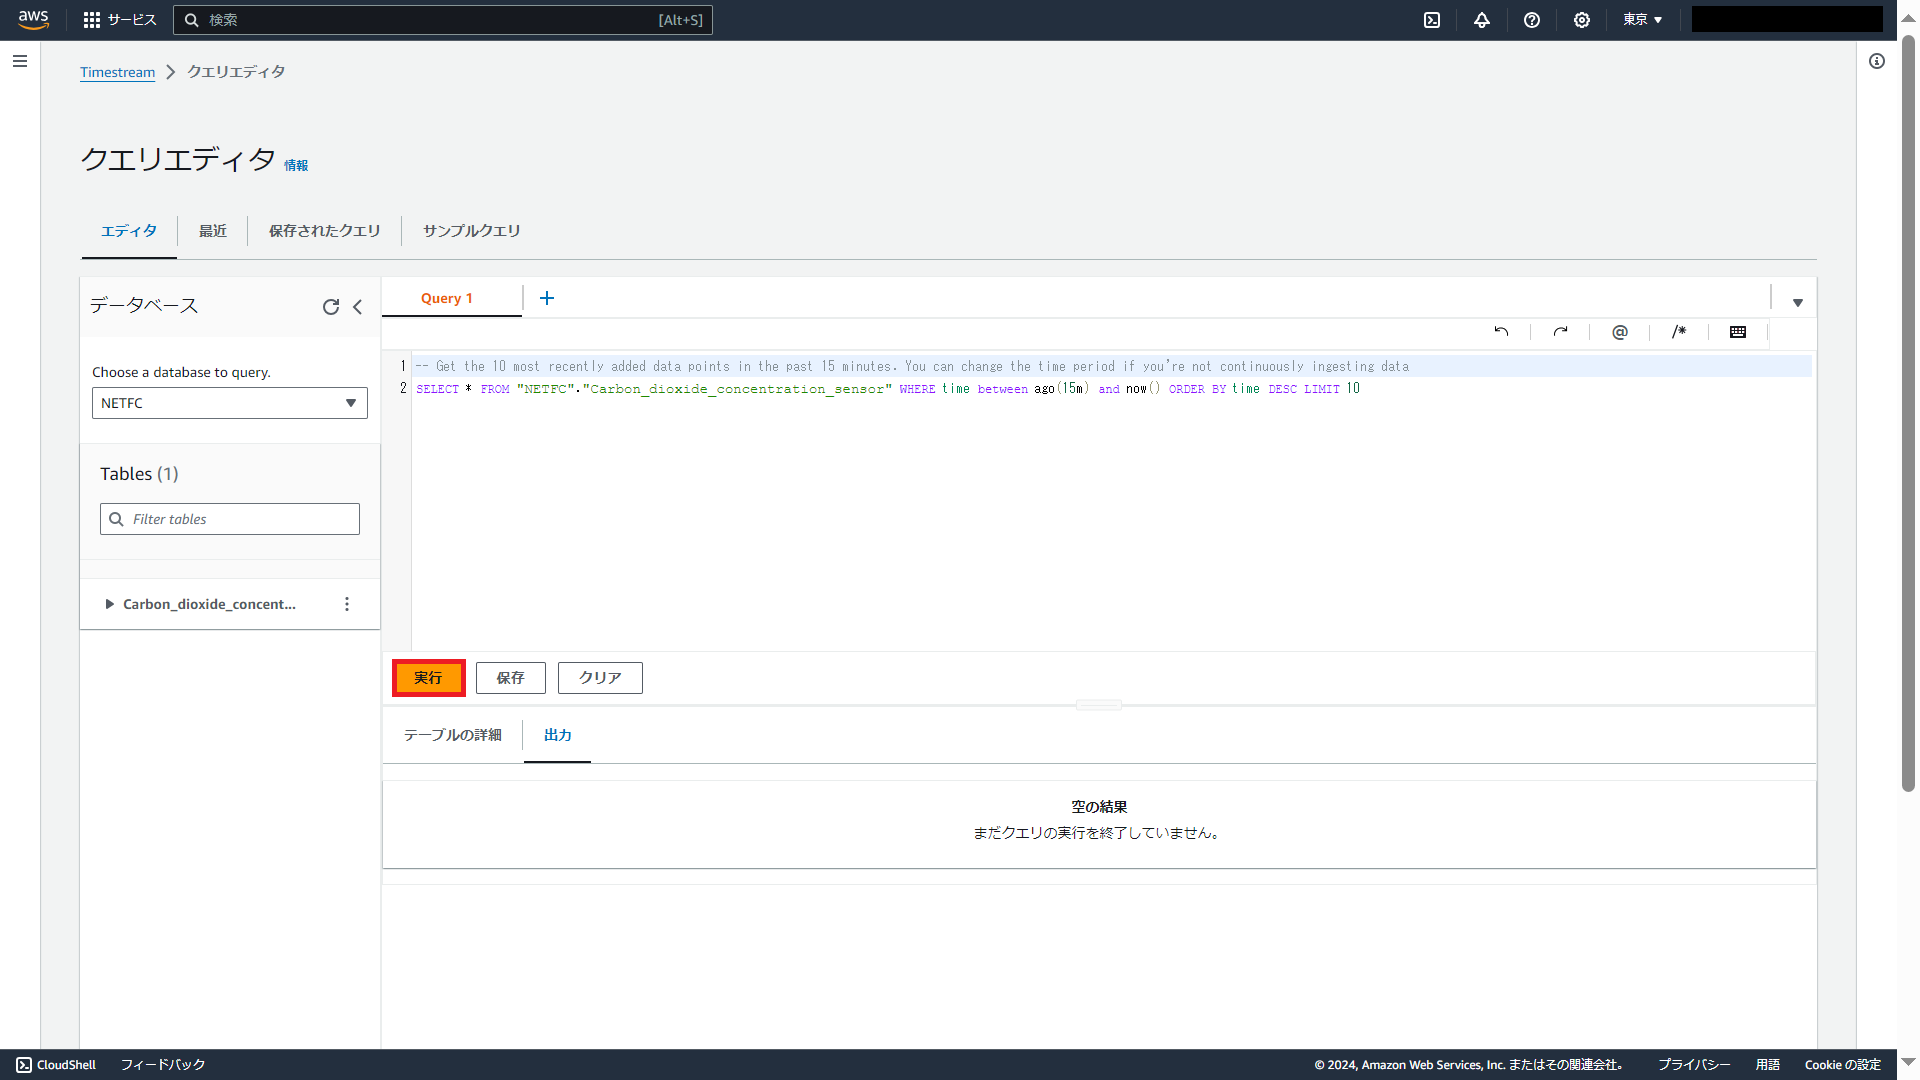The height and width of the screenshot is (1080, 1920).
Task: Insert a comment using the /* icon
Action: pyautogui.click(x=1679, y=331)
